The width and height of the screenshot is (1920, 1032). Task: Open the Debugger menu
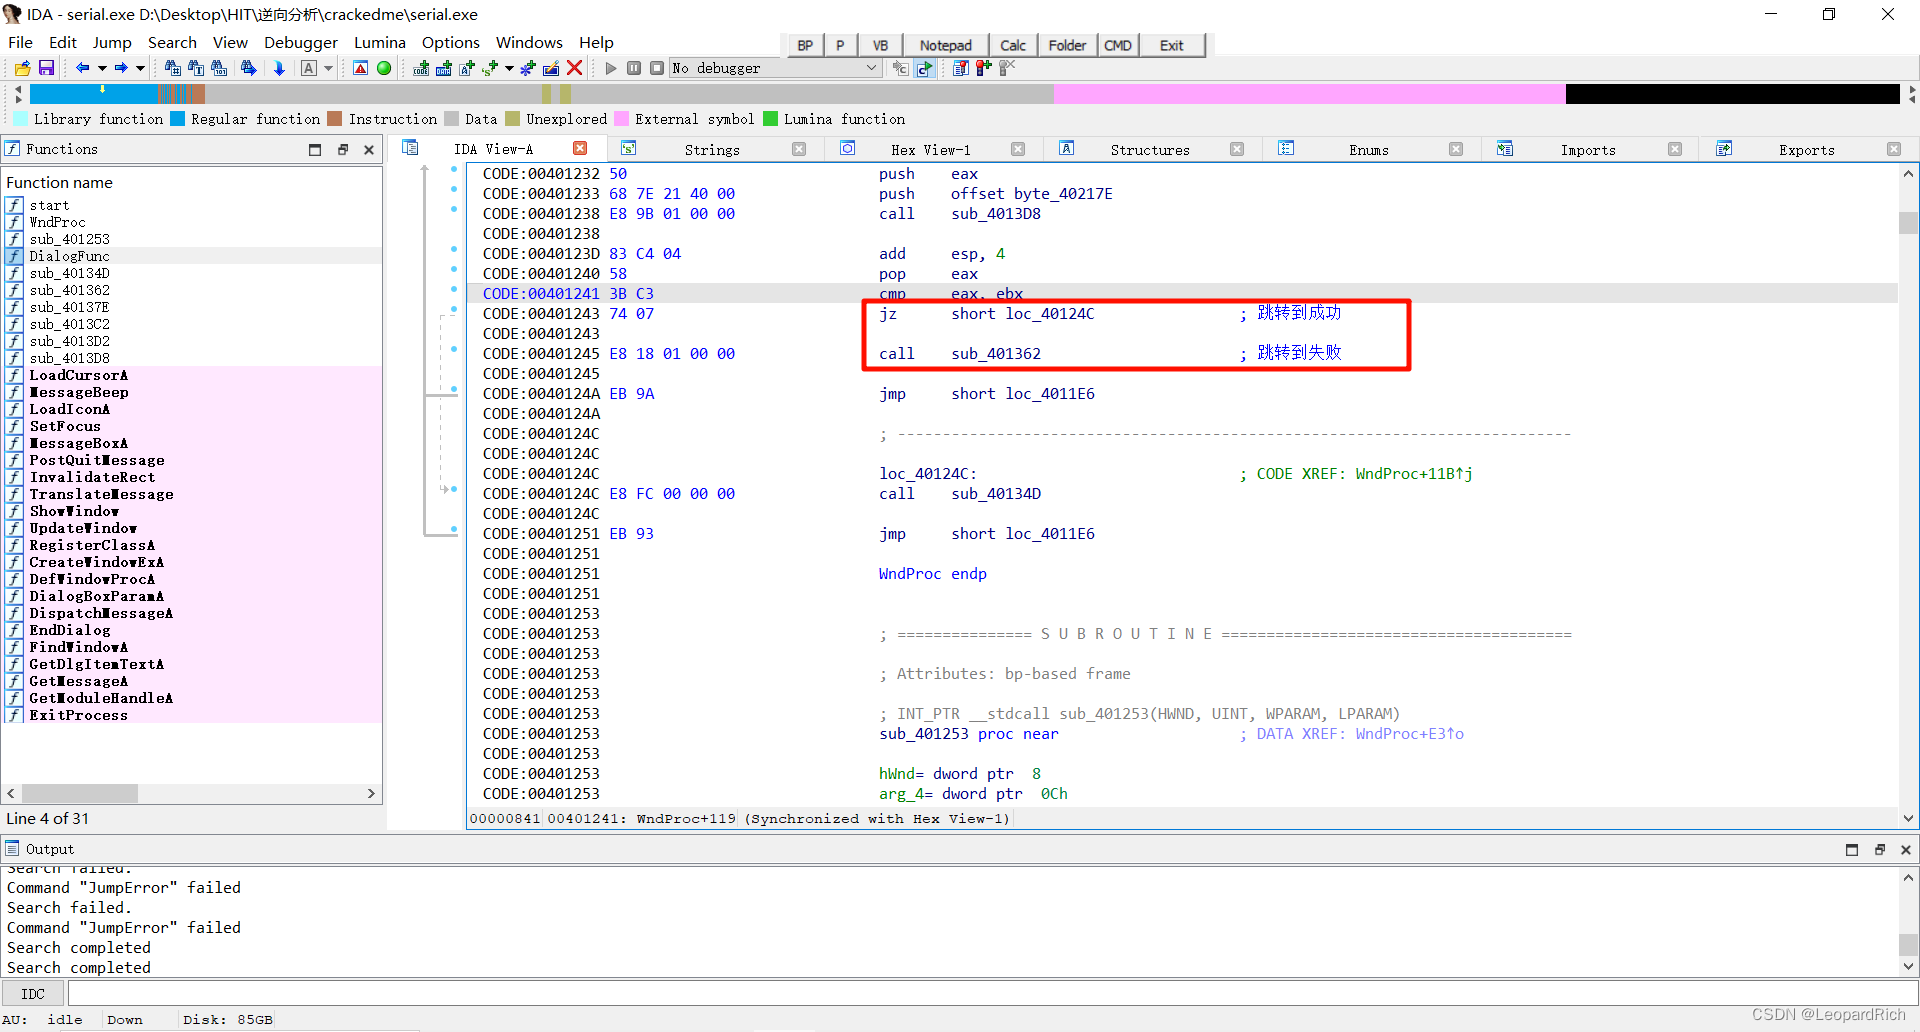click(x=301, y=42)
